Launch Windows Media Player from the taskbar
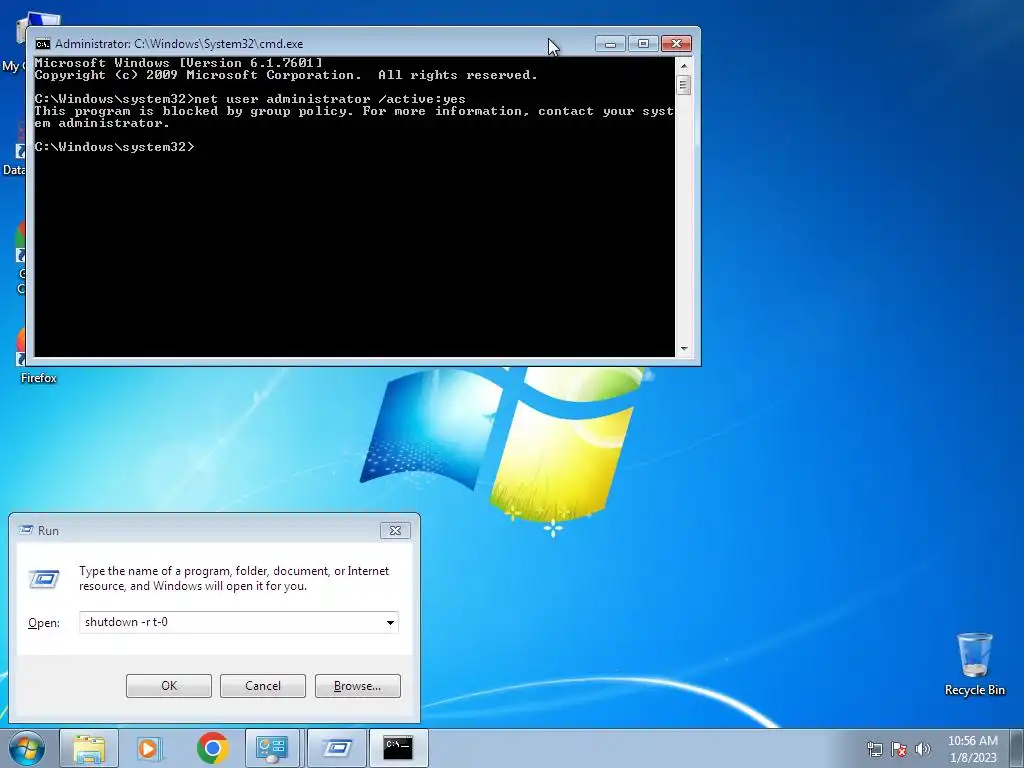This screenshot has height=768, width=1024. 150,748
